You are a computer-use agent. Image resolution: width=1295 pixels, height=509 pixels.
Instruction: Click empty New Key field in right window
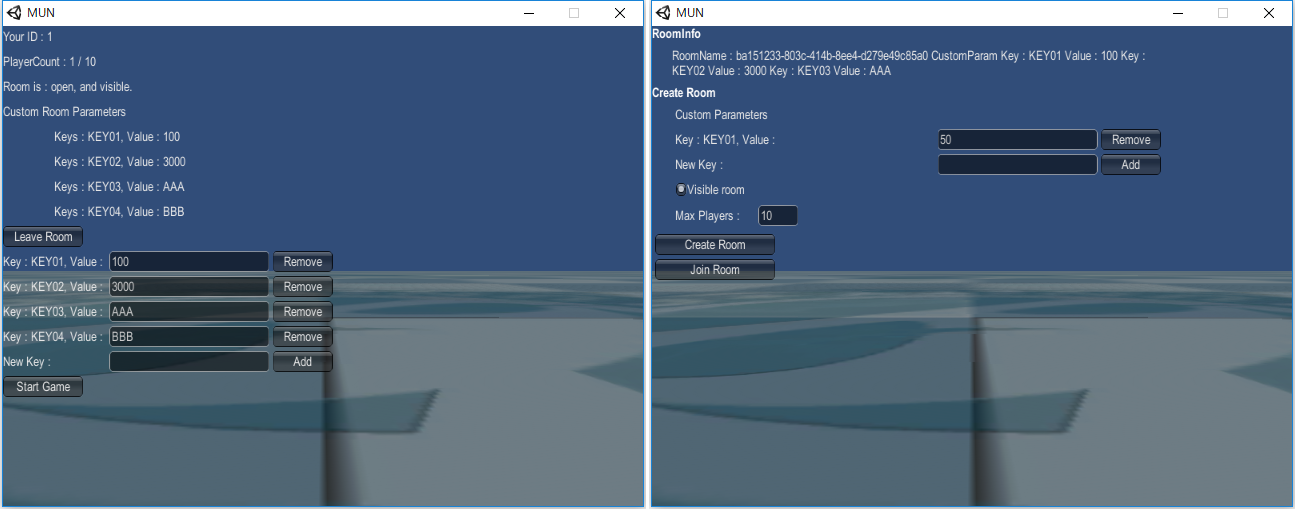pos(1018,165)
